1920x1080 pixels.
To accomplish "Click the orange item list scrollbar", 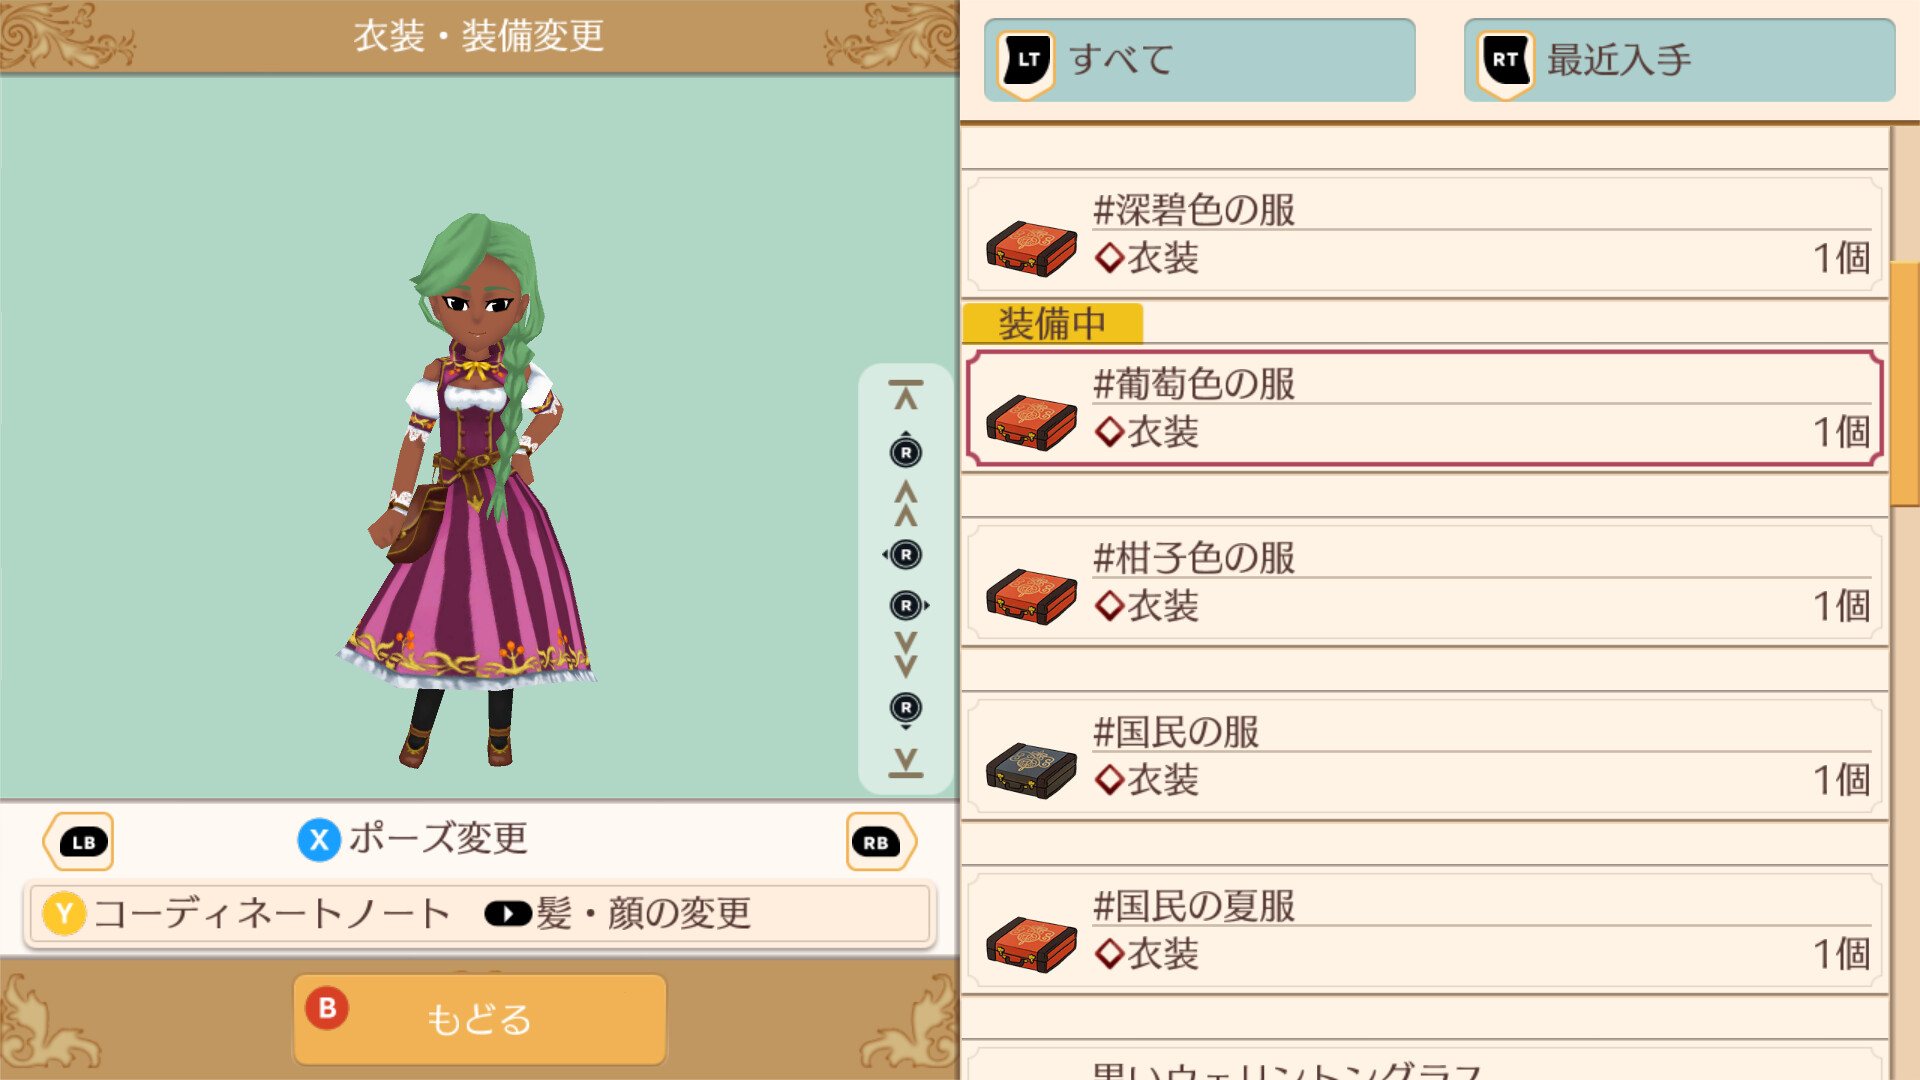I will coord(1905,384).
